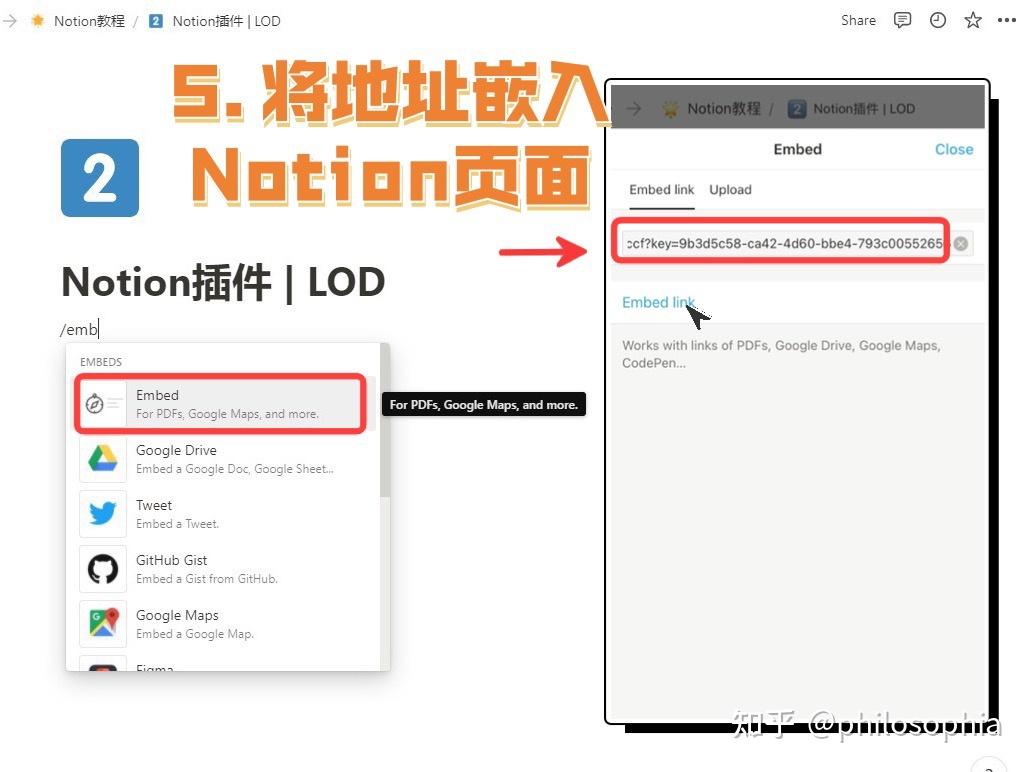Select the Tweet embed icon
1029x772 pixels.
(x=101, y=513)
